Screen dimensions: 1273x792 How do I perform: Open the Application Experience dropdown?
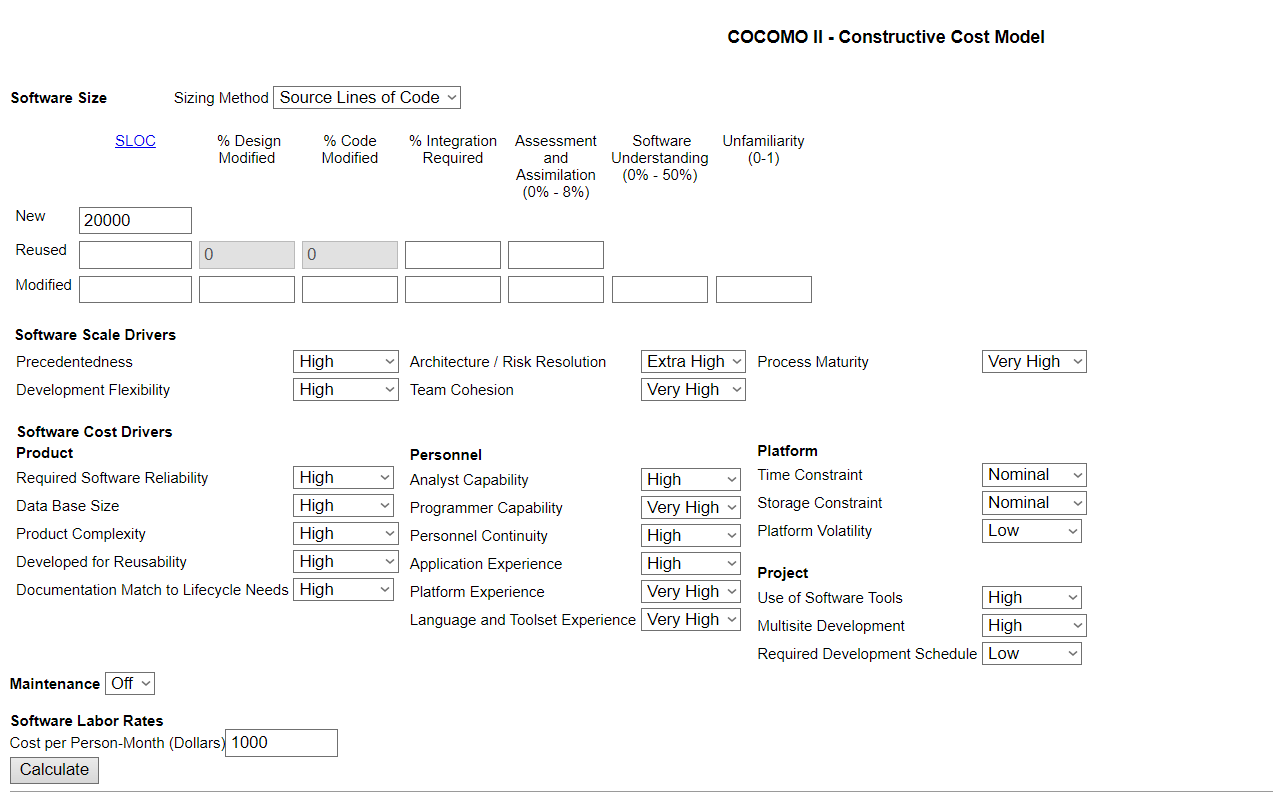click(x=691, y=564)
